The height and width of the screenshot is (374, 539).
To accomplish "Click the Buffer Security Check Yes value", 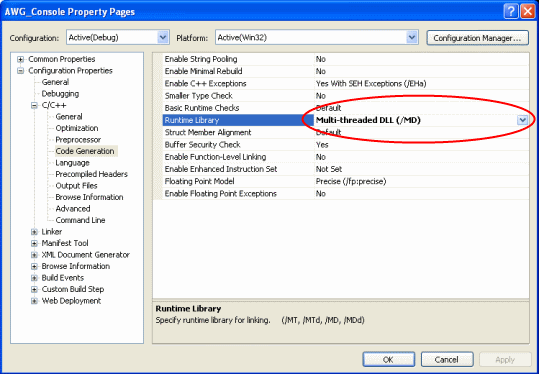I will (x=322, y=145).
